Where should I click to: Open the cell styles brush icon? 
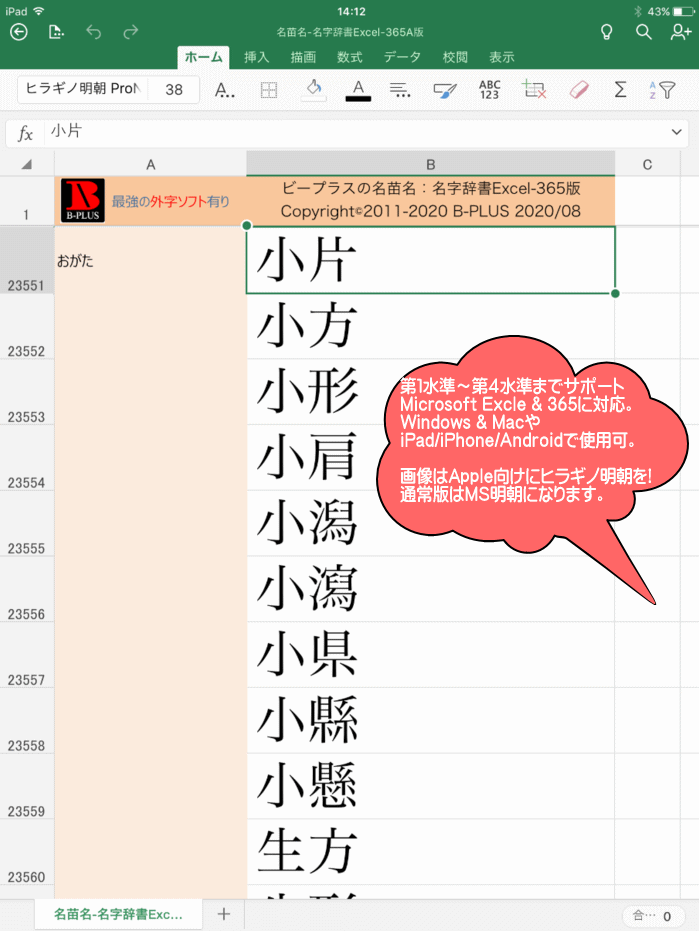pos(445,90)
